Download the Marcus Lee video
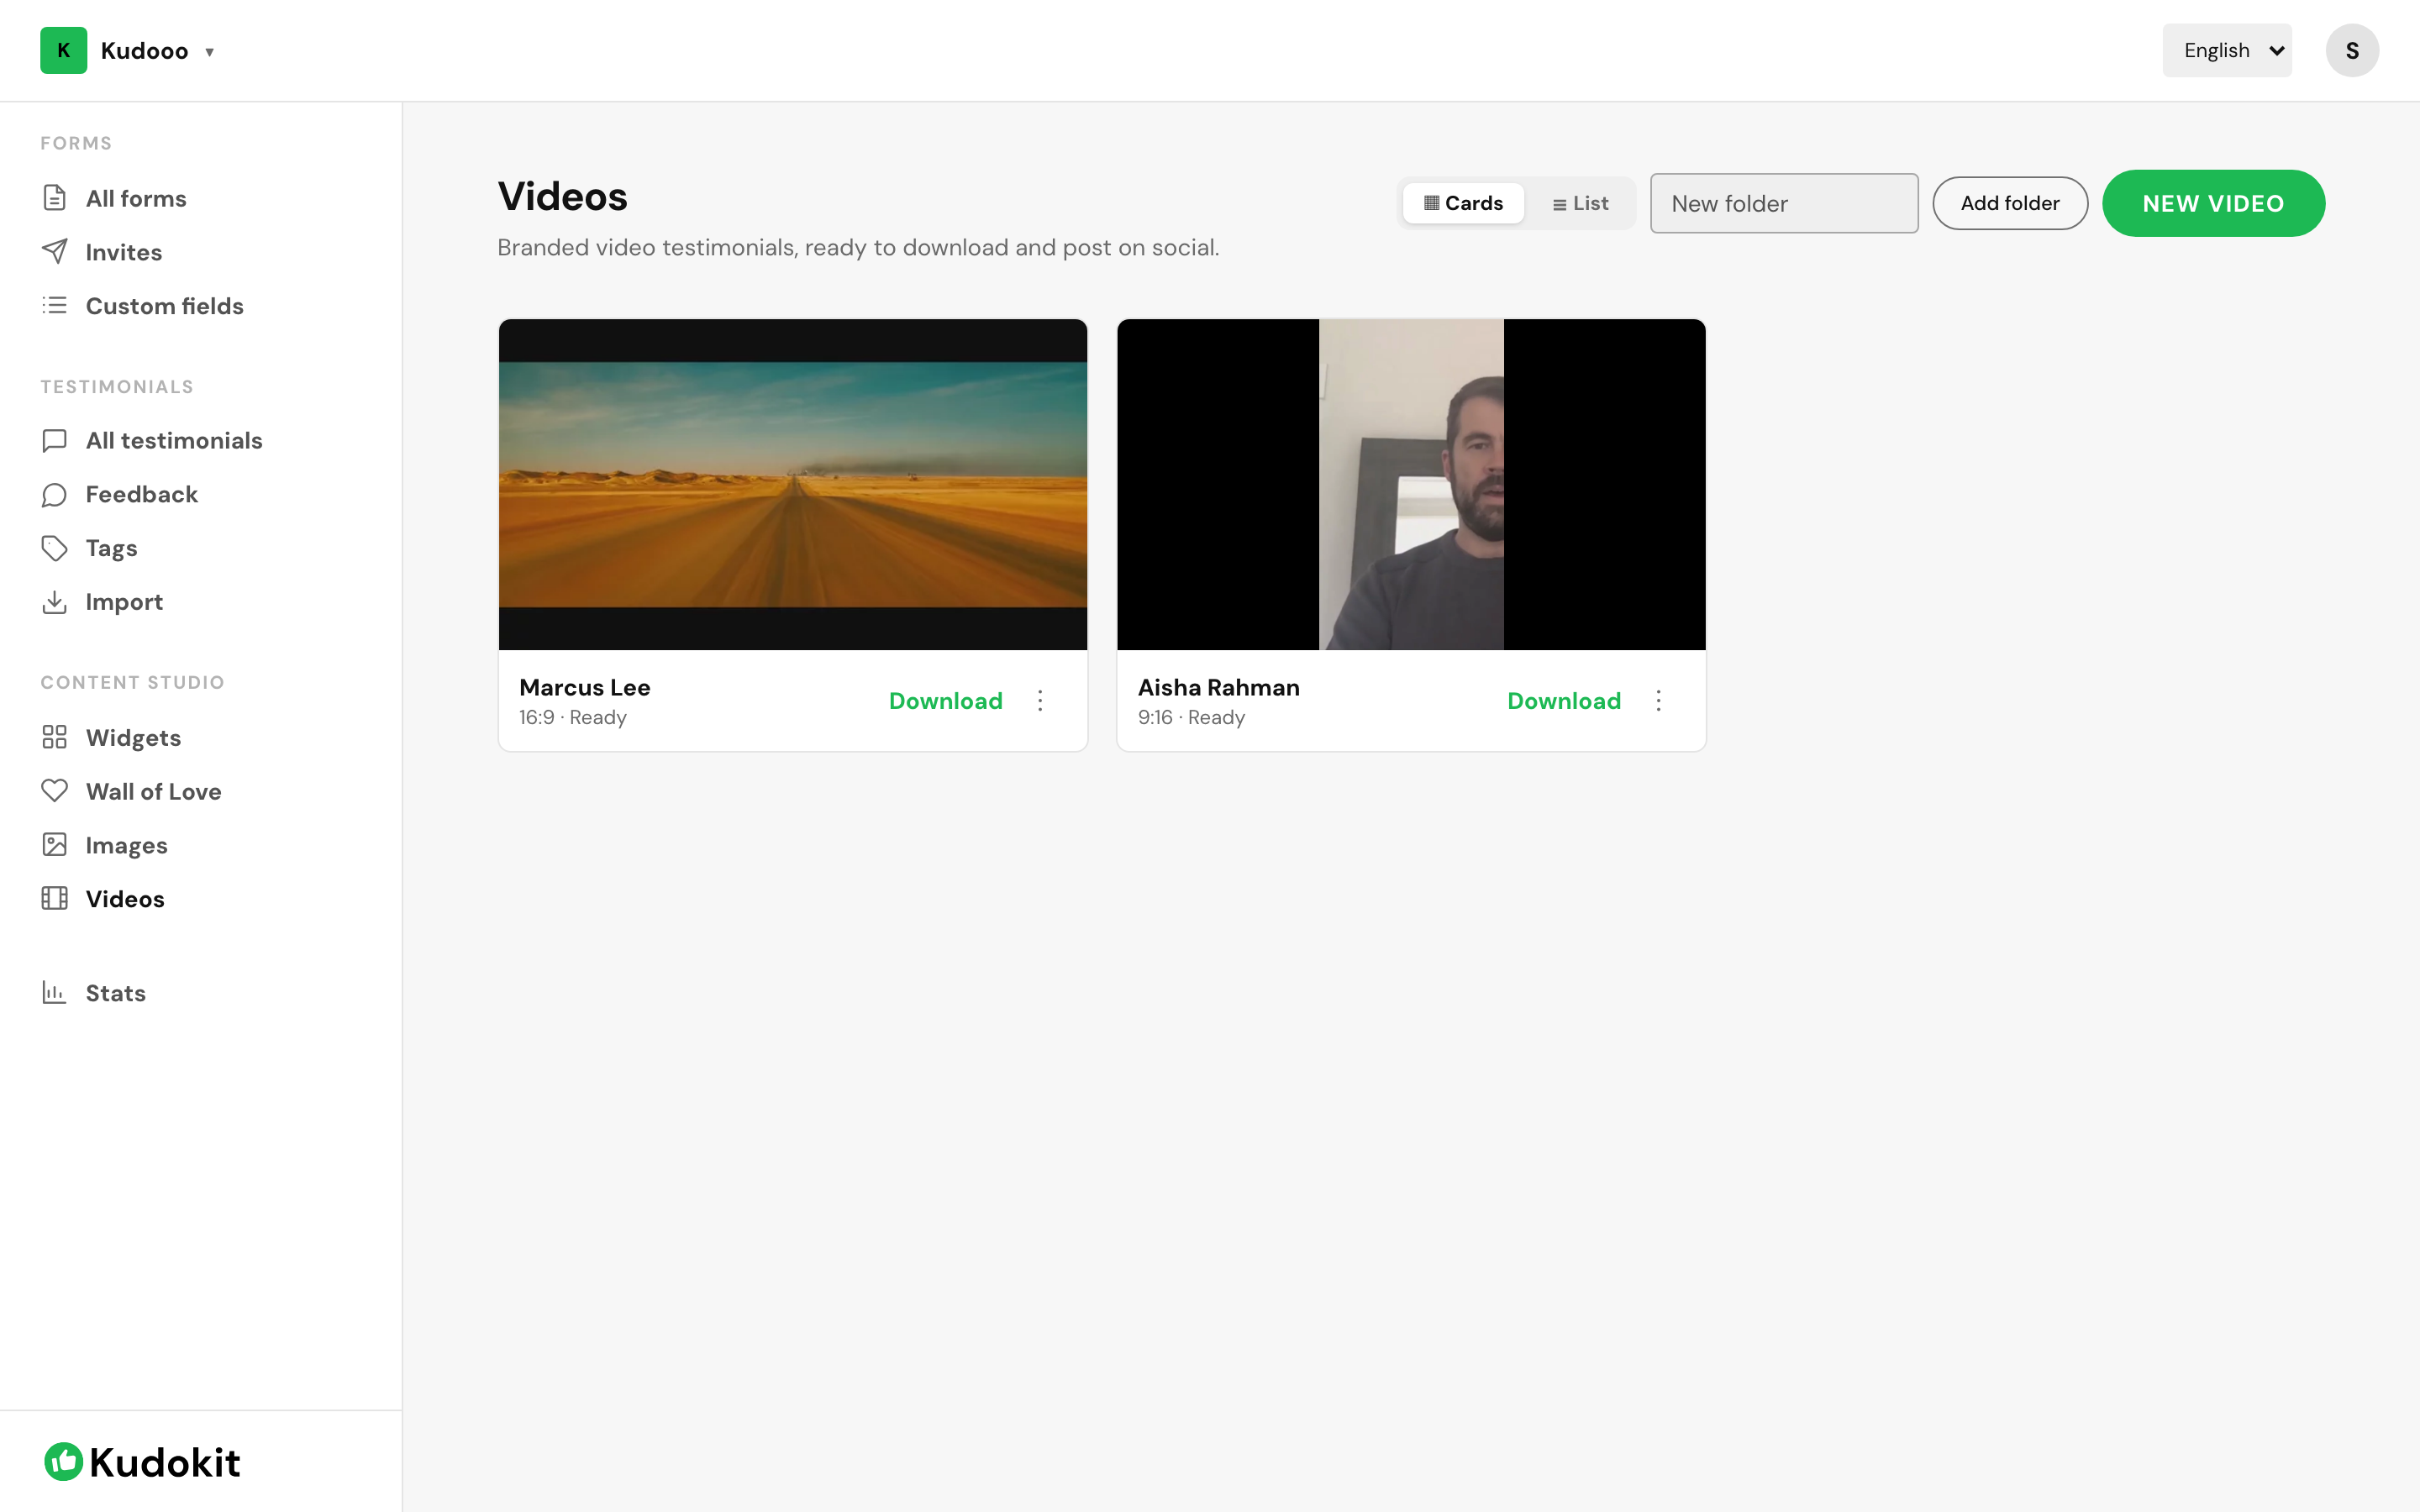Image resolution: width=2420 pixels, height=1512 pixels. [945, 701]
